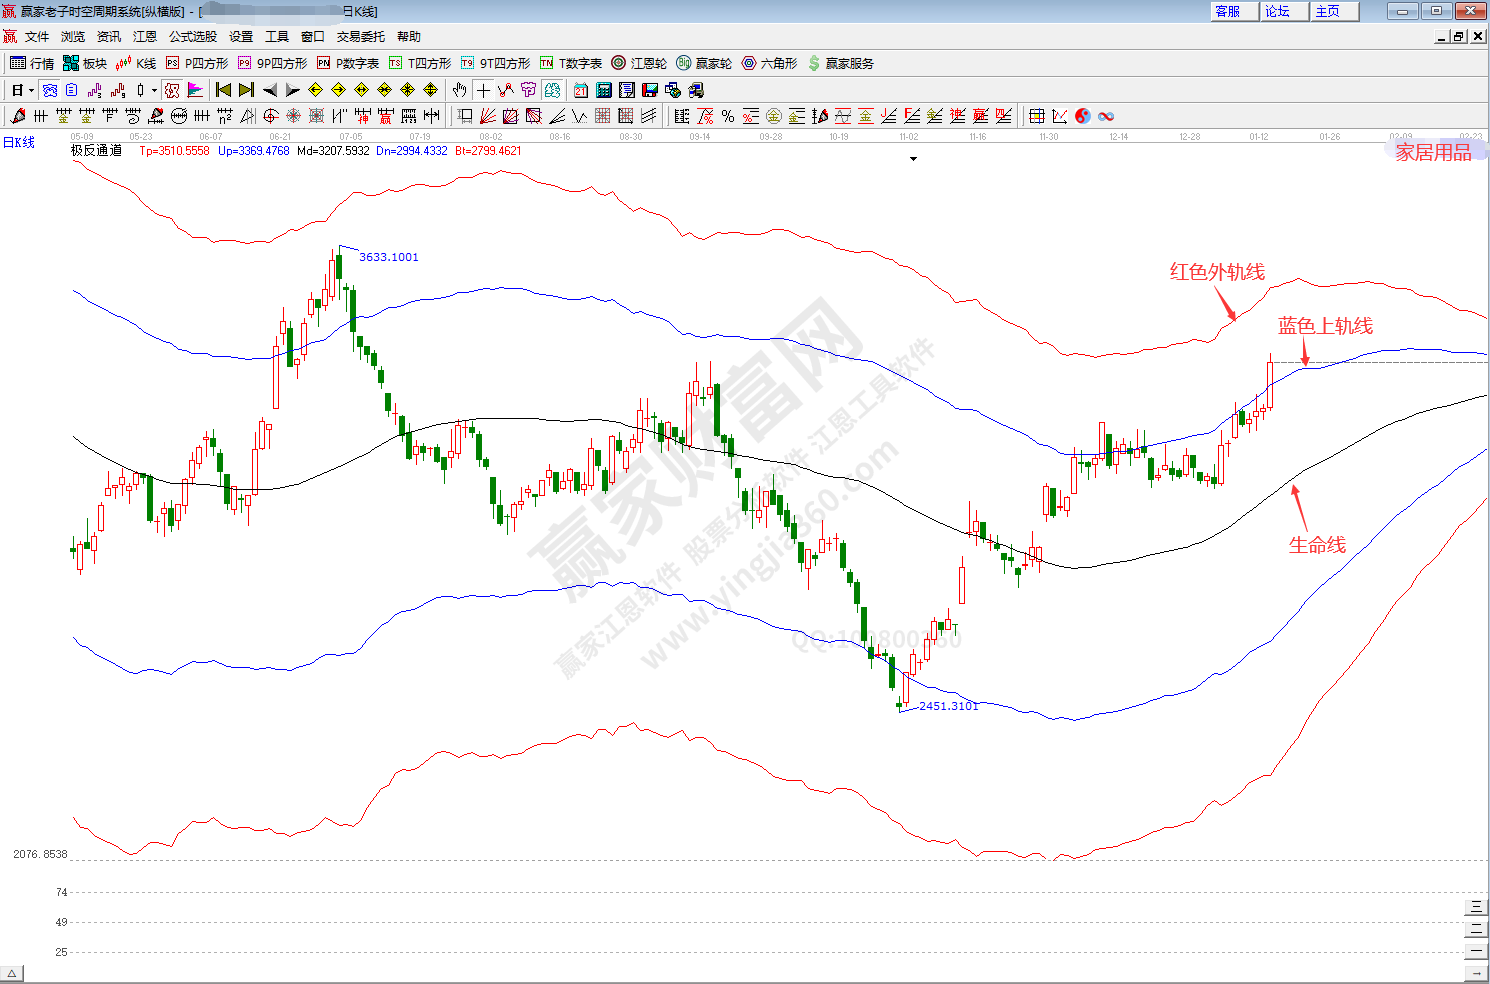This screenshot has height=984, width=1490.
Task: Open the 江恩轮 (Gann wheel) tool
Action: 639,63
